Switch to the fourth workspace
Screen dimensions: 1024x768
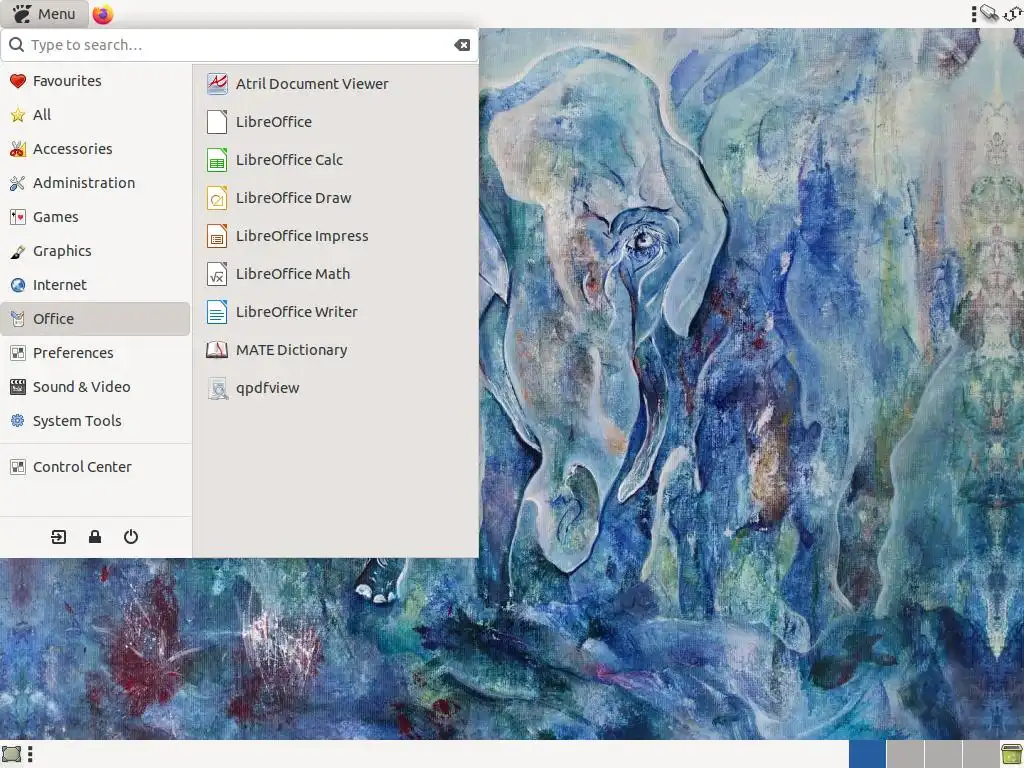981,754
